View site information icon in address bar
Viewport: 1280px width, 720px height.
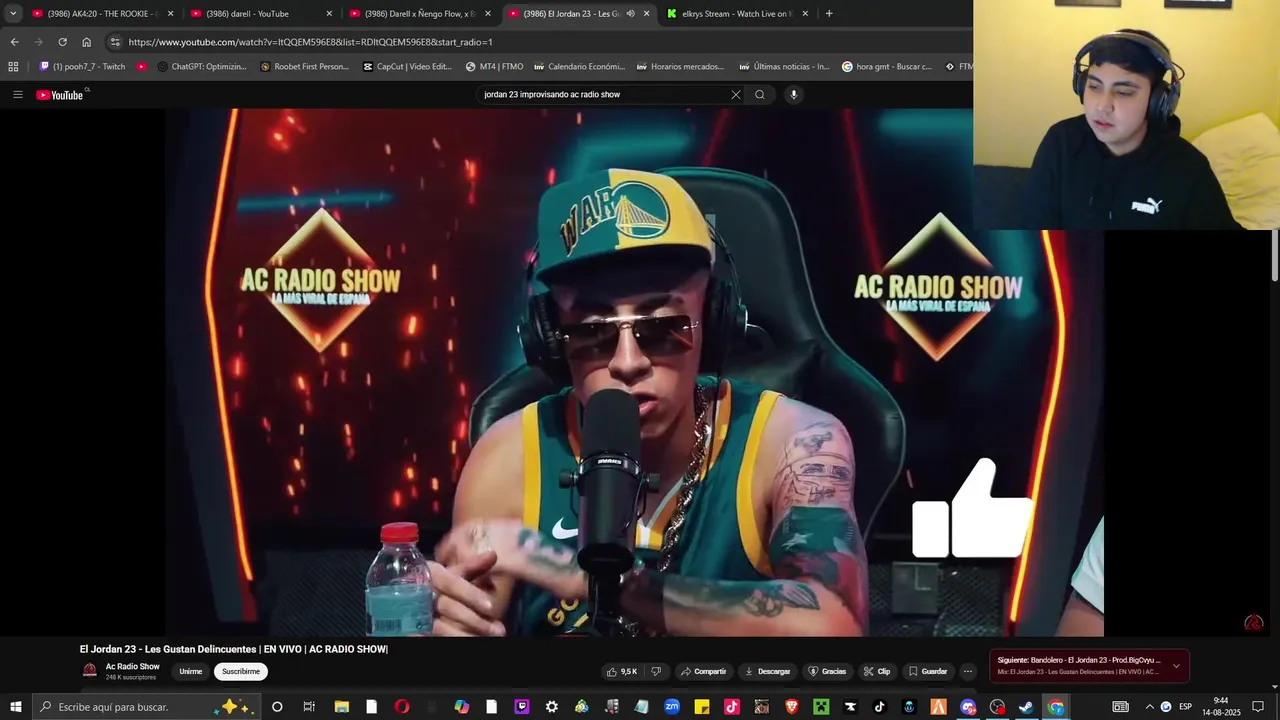(115, 42)
